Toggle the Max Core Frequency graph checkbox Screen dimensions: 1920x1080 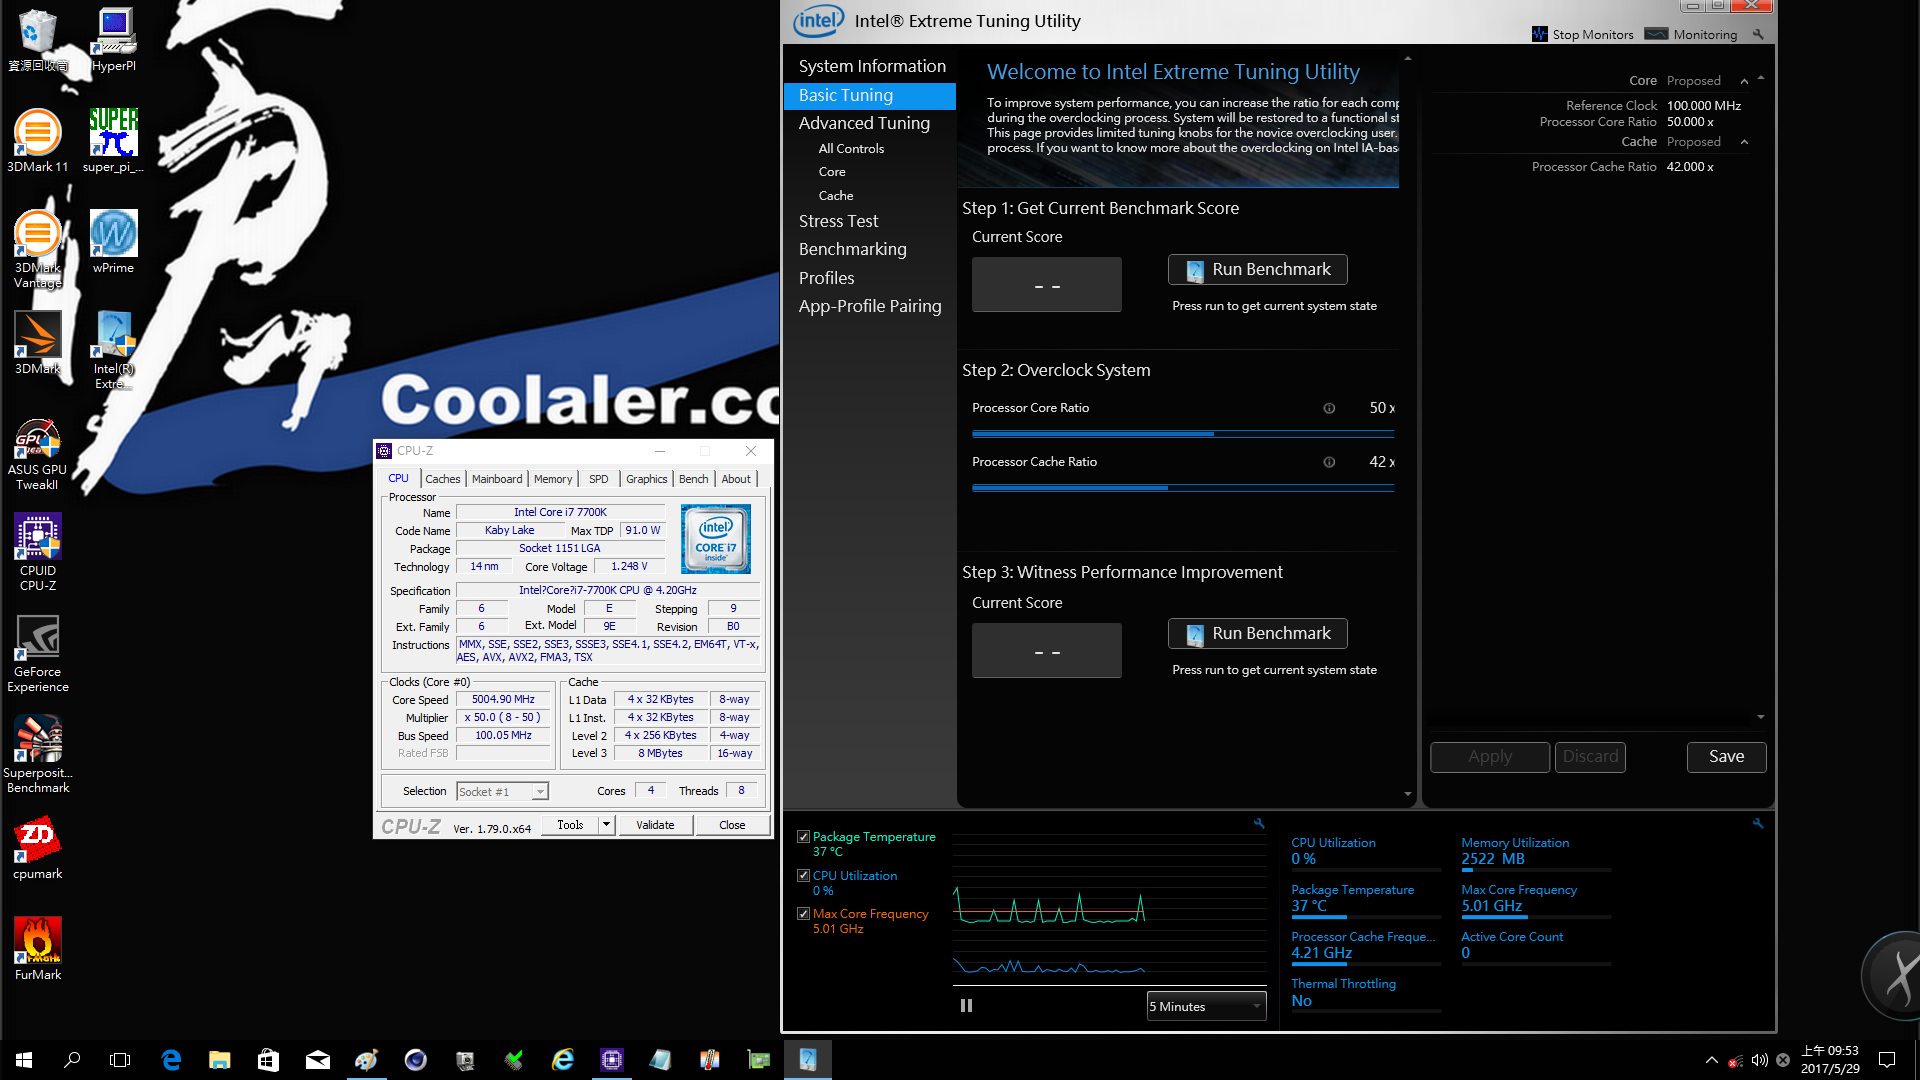click(803, 913)
